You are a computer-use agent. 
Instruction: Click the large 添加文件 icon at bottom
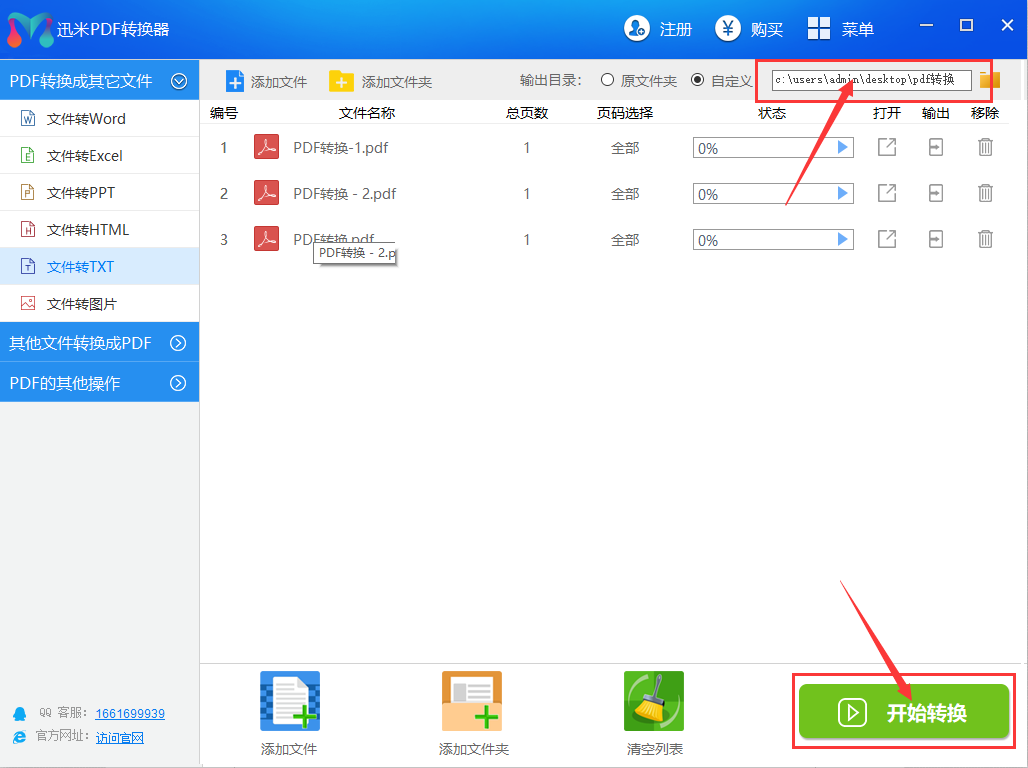[x=290, y=701]
